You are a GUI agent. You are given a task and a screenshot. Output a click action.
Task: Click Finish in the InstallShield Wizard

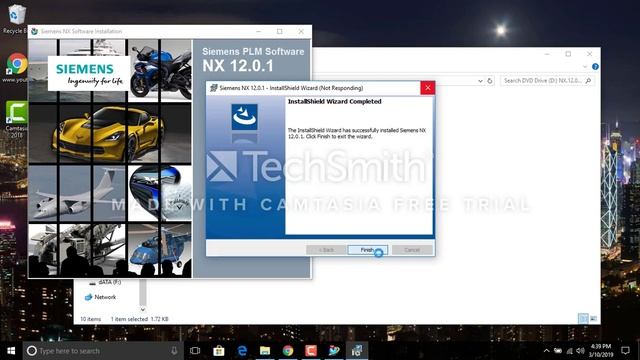click(367, 250)
